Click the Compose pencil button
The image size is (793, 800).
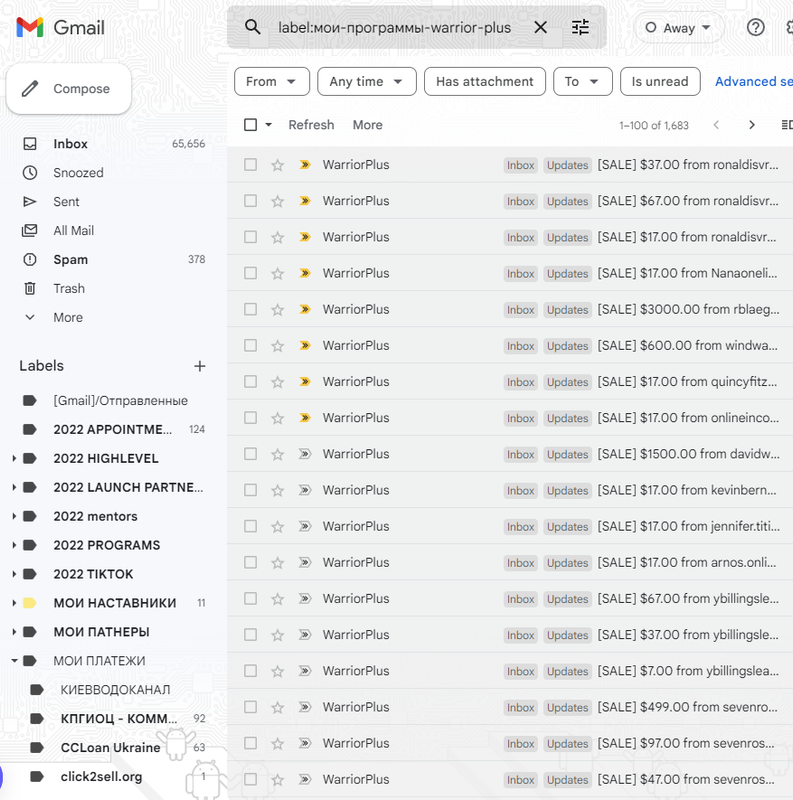(x=68, y=89)
